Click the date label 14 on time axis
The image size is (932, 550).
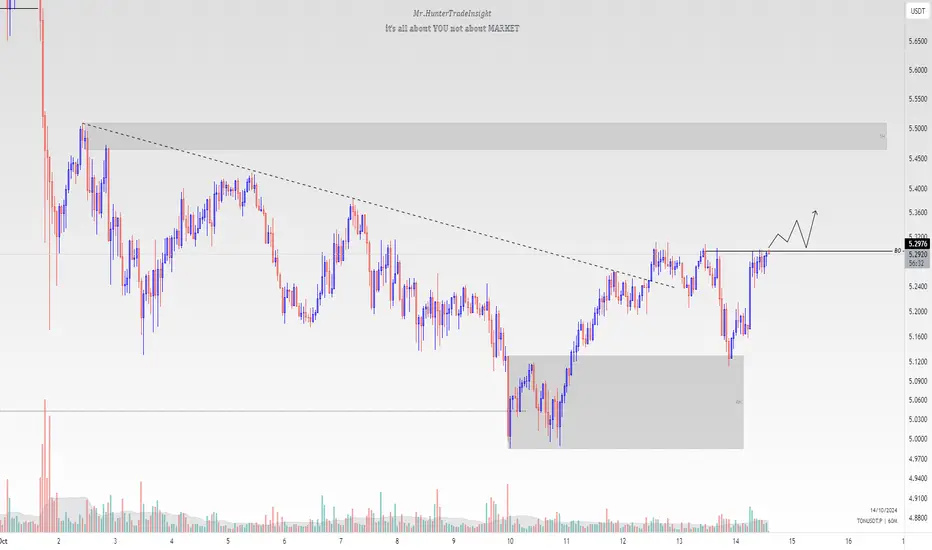[735, 541]
